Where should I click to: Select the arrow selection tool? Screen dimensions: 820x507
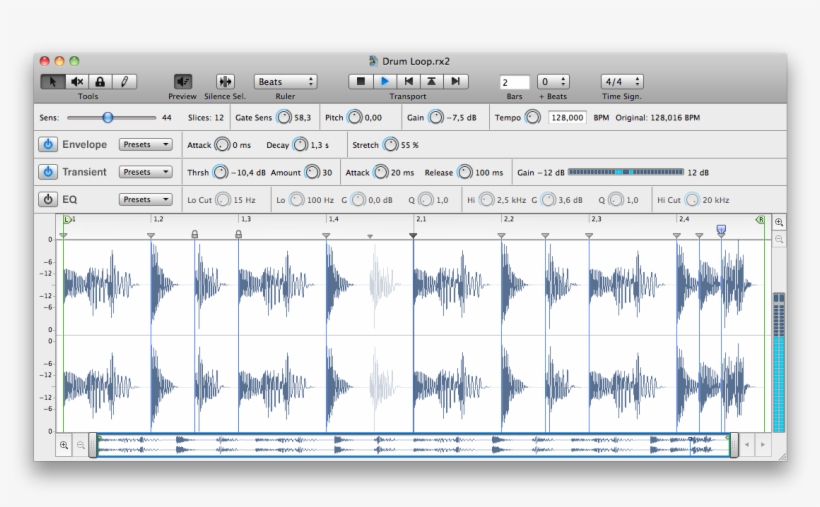53,82
